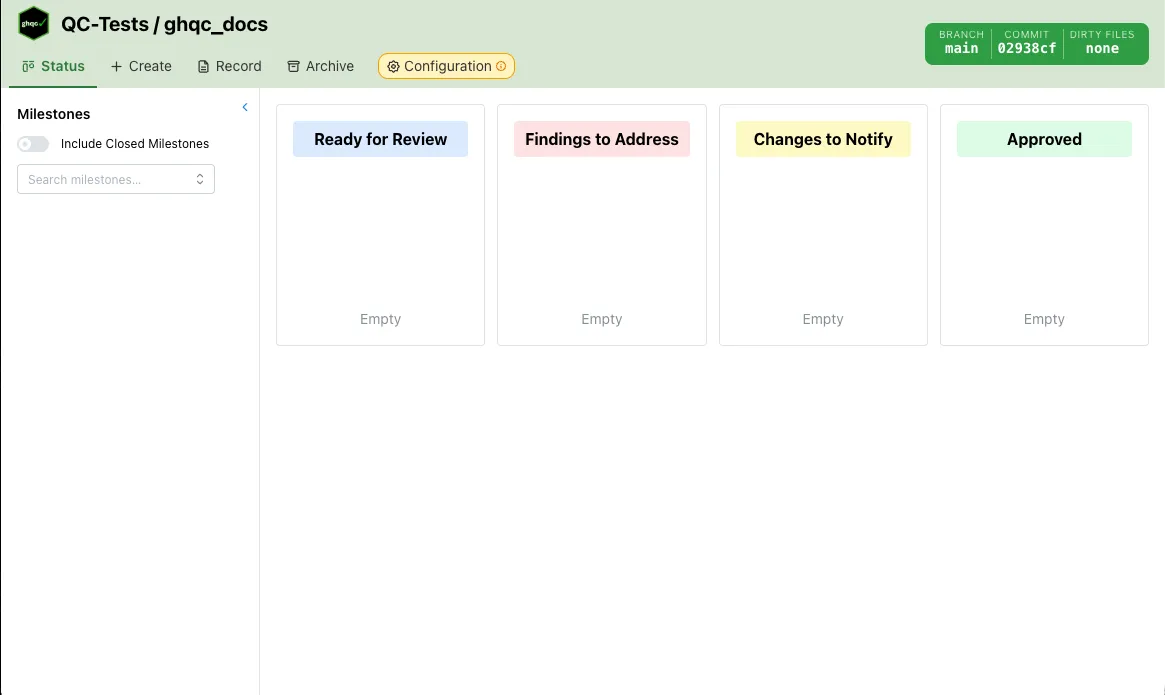Select the red Findings to Address header
The width and height of the screenshot is (1165, 695).
pos(601,139)
